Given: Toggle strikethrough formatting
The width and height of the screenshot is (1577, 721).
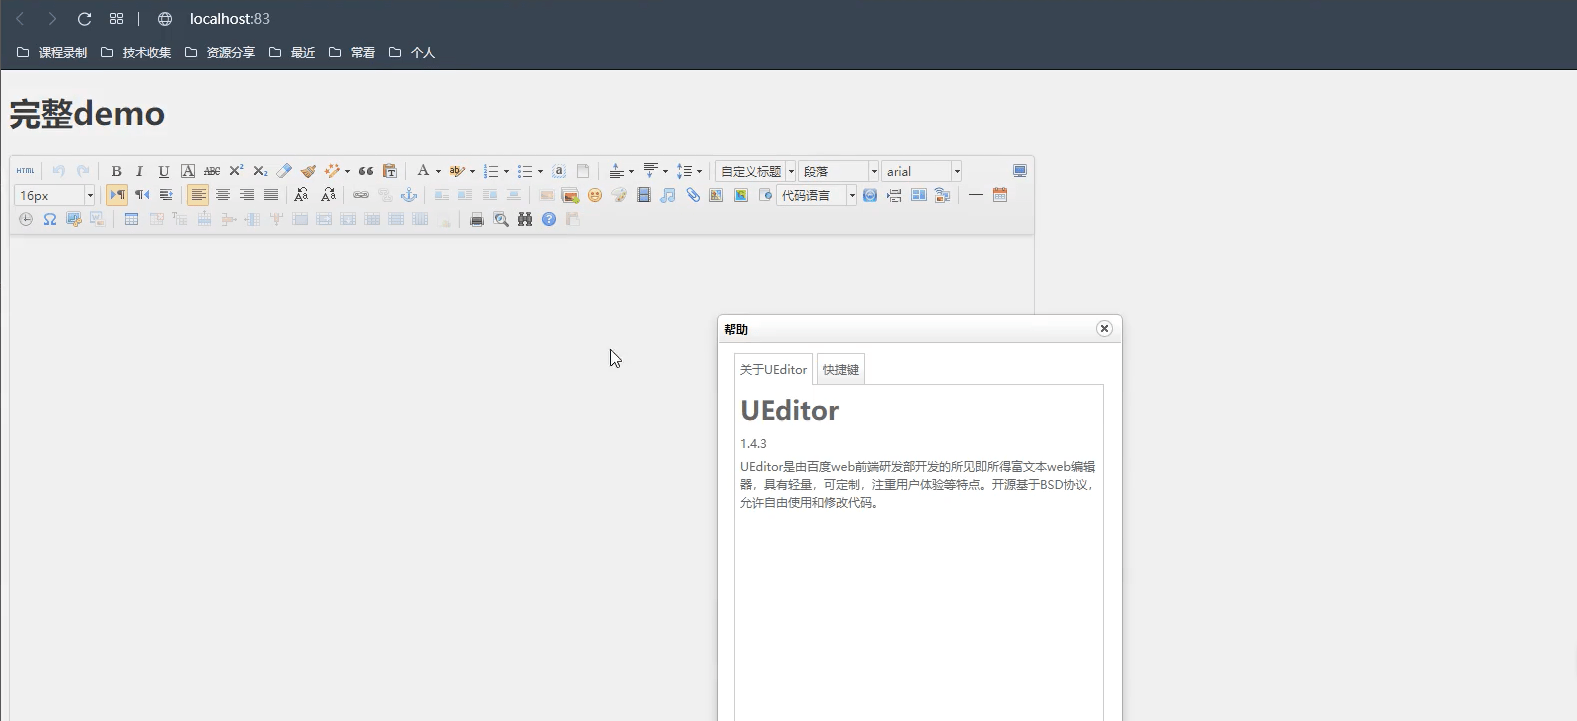Looking at the screenshot, I should click(212, 171).
